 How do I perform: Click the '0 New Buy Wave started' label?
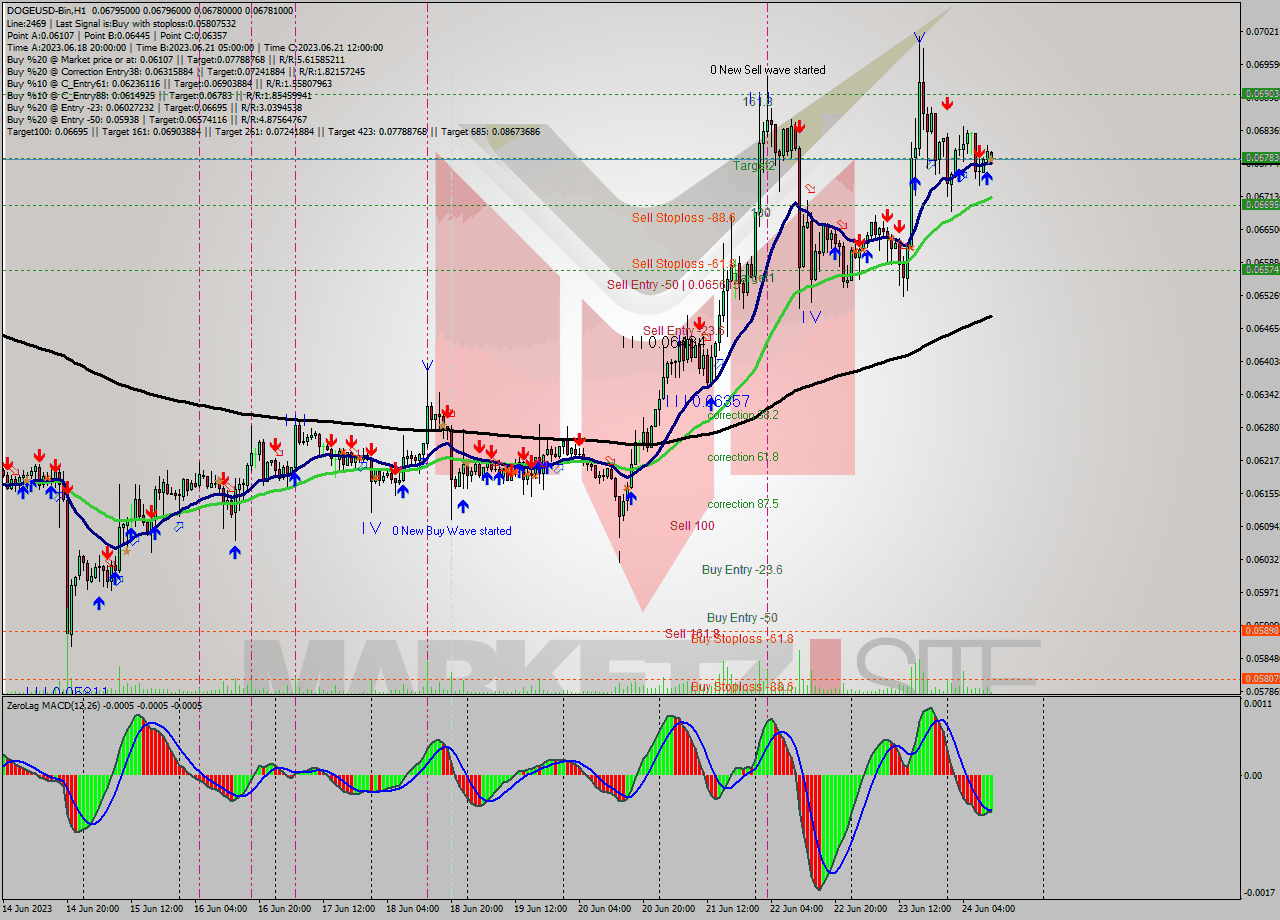452,530
